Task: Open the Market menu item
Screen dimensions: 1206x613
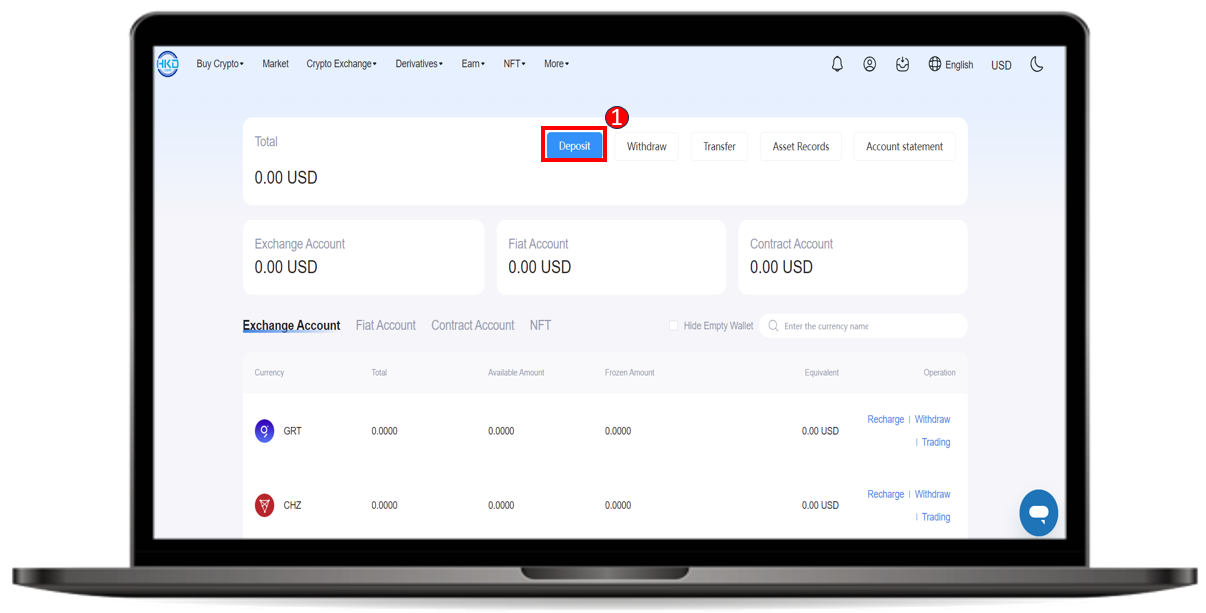Action: click(275, 64)
